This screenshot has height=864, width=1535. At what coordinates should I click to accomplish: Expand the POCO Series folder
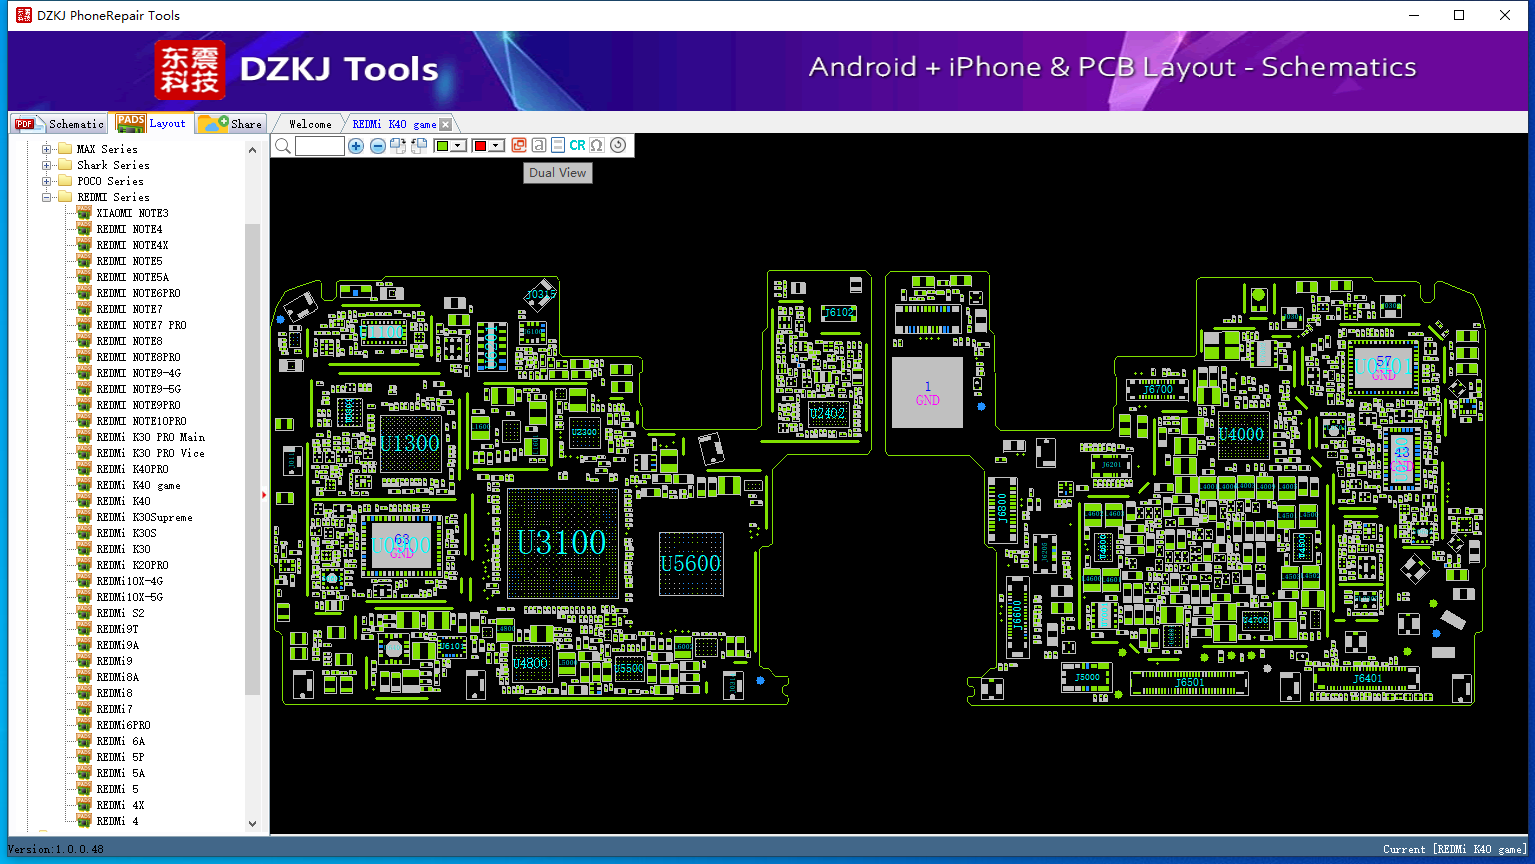46,181
